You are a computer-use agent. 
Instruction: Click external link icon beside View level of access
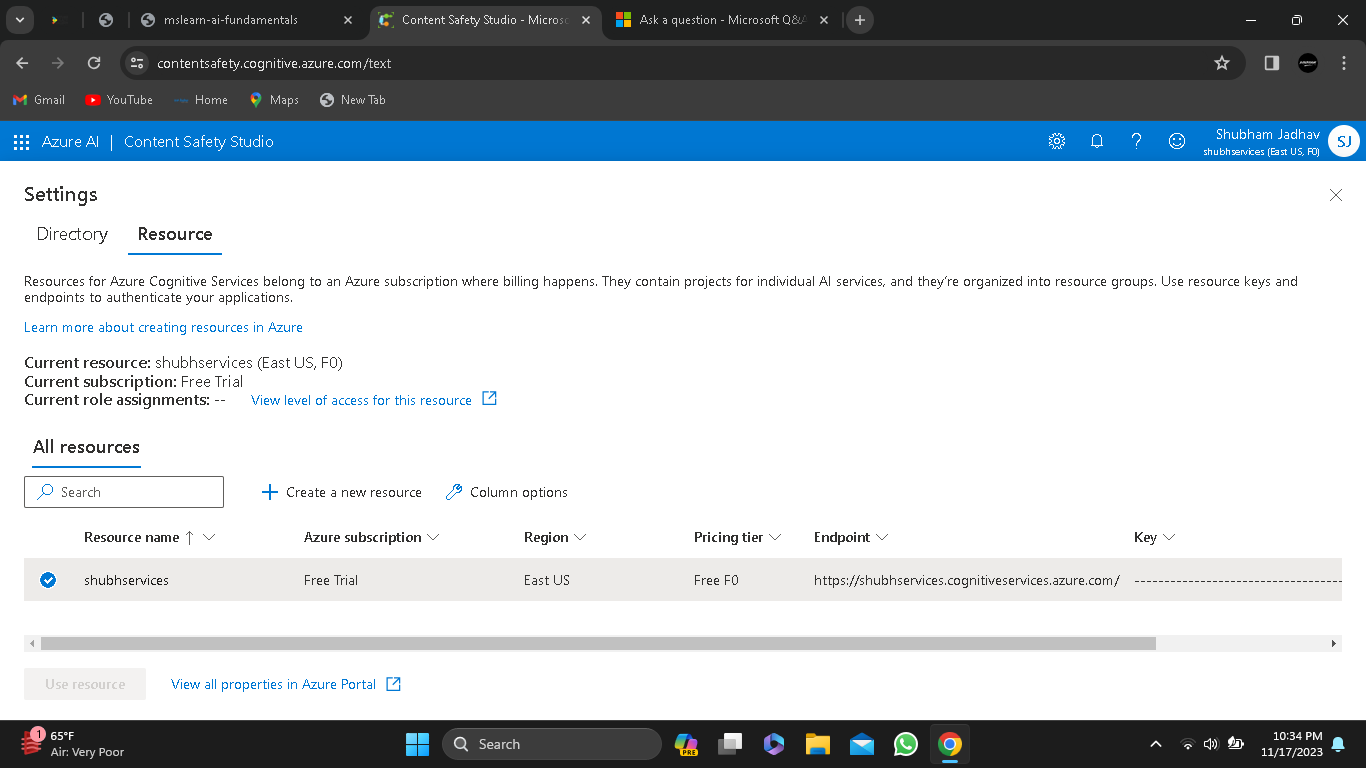point(489,399)
